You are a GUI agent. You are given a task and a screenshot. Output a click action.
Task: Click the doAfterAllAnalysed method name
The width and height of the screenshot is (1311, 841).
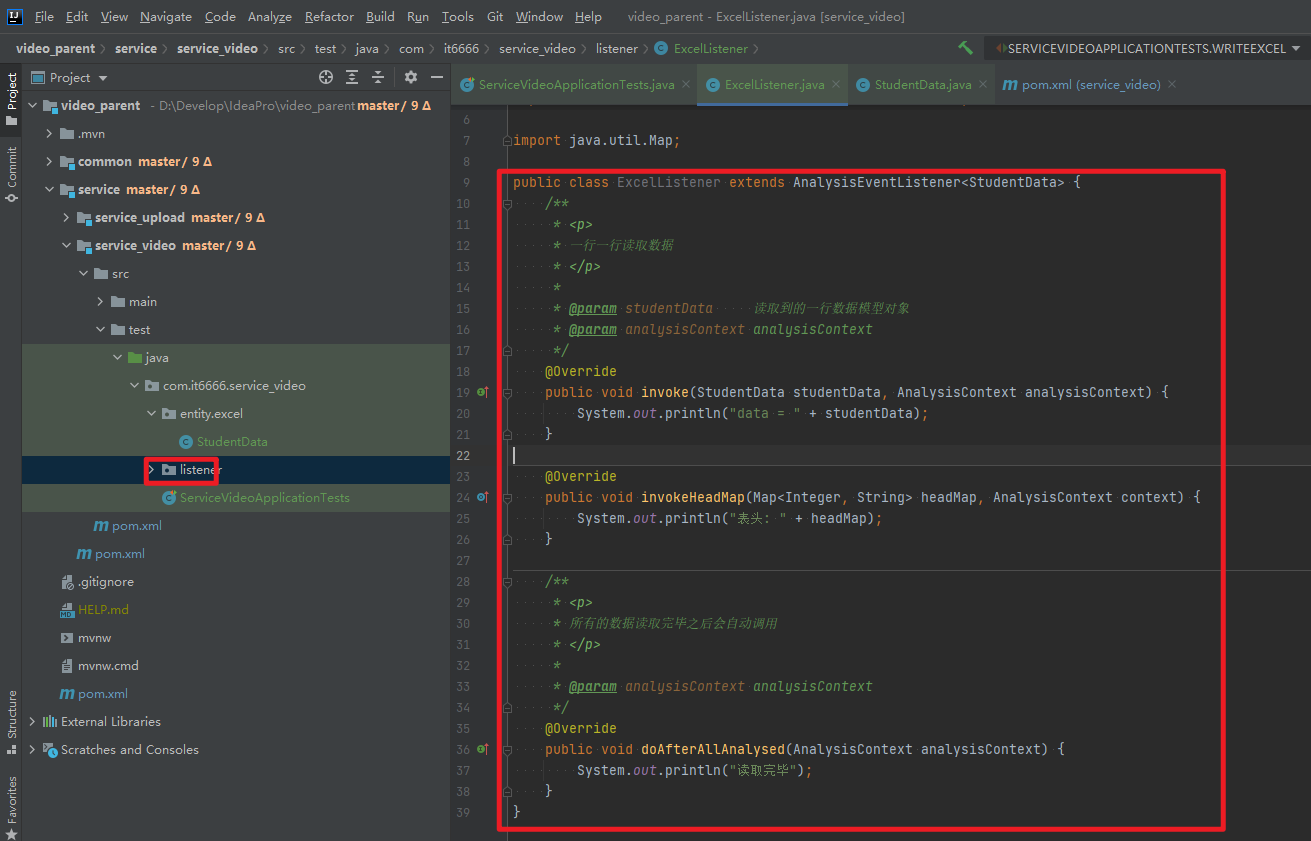click(x=713, y=749)
